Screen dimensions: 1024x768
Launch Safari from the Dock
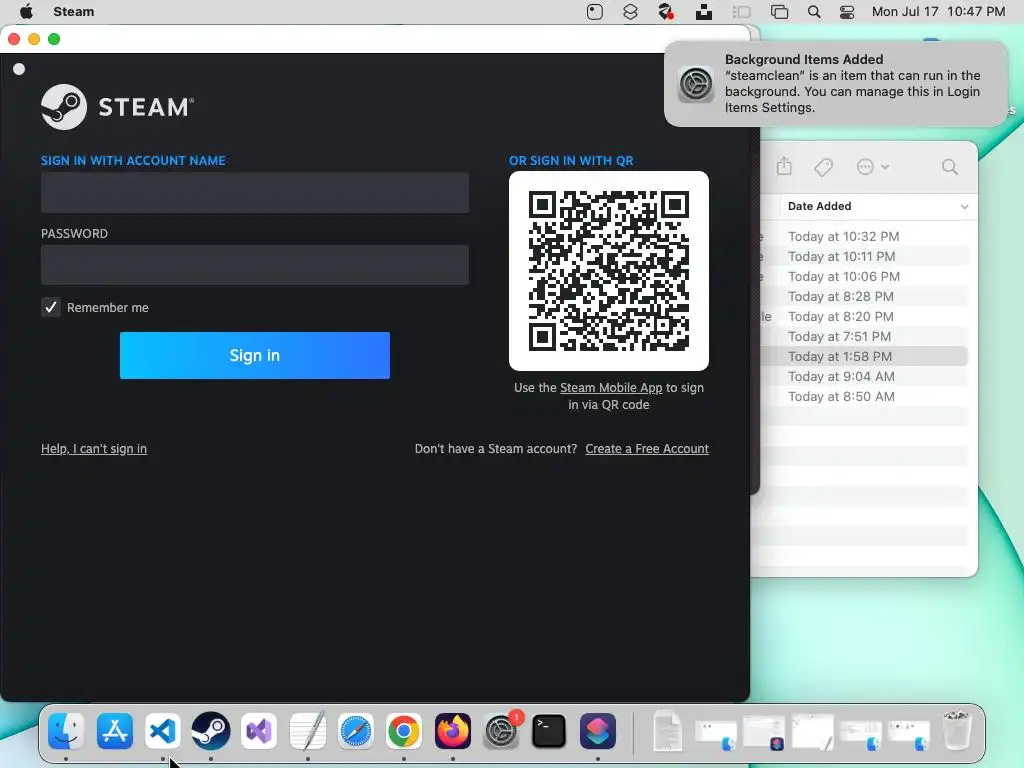coord(356,731)
